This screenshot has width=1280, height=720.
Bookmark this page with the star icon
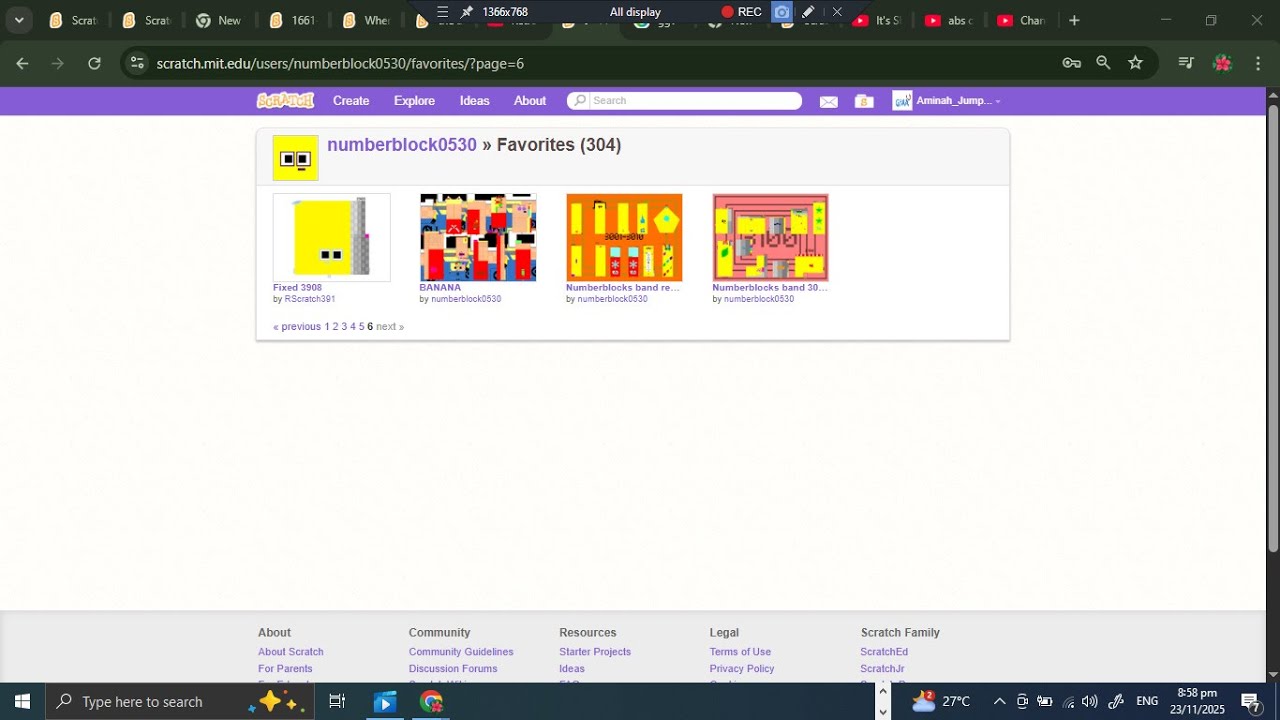(x=1135, y=63)
